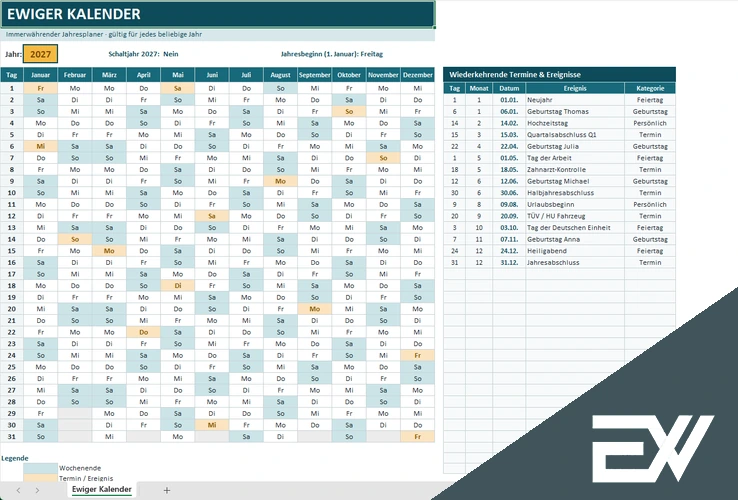Select the Urlaubsbeginn event cell
Image resolution: width=738 pixels, height=500 pixels.
coord(575,204)
